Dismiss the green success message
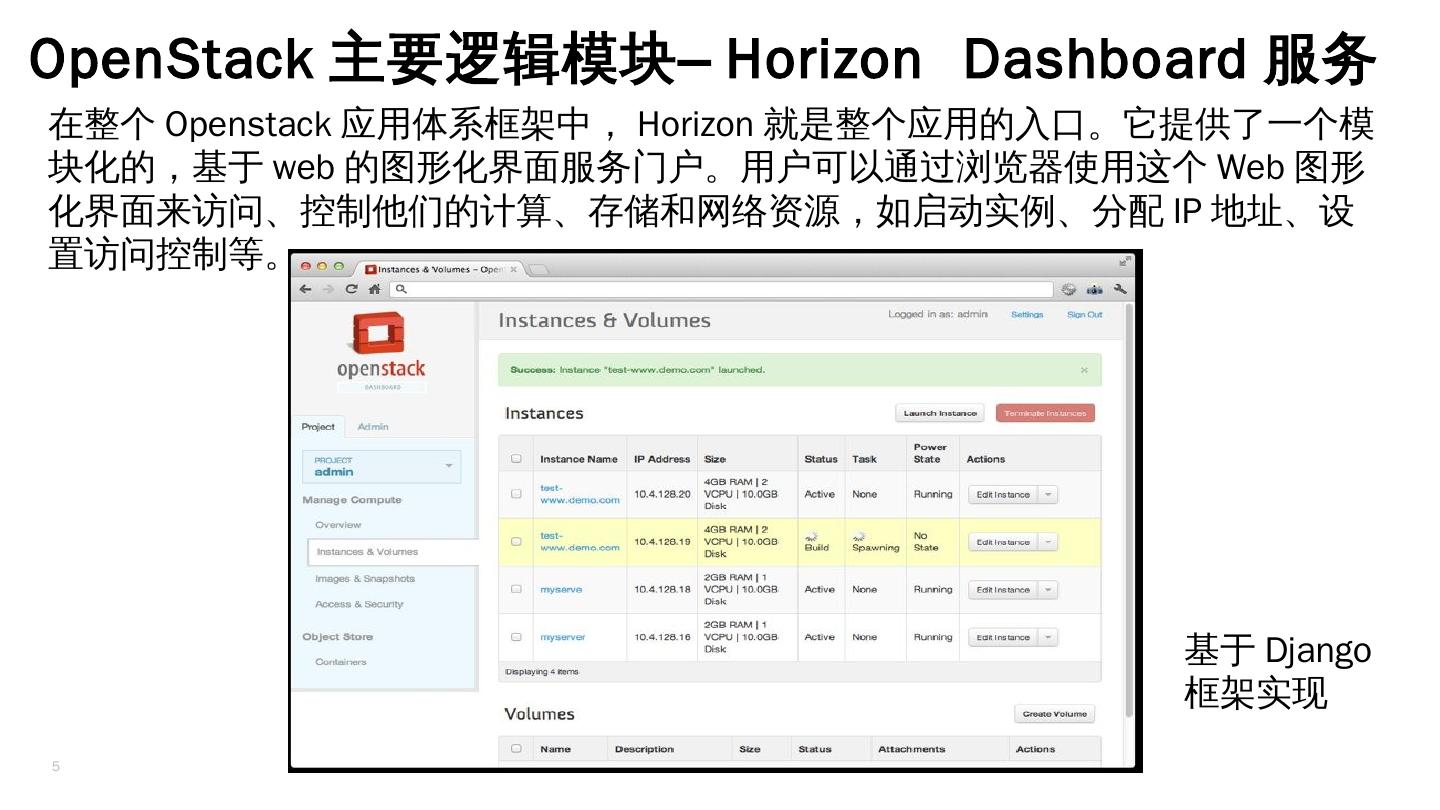 (1084, 370)
